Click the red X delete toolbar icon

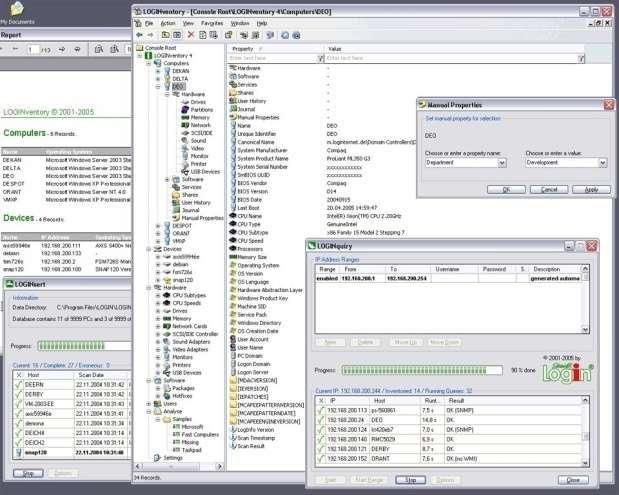(x=191, y=35)
